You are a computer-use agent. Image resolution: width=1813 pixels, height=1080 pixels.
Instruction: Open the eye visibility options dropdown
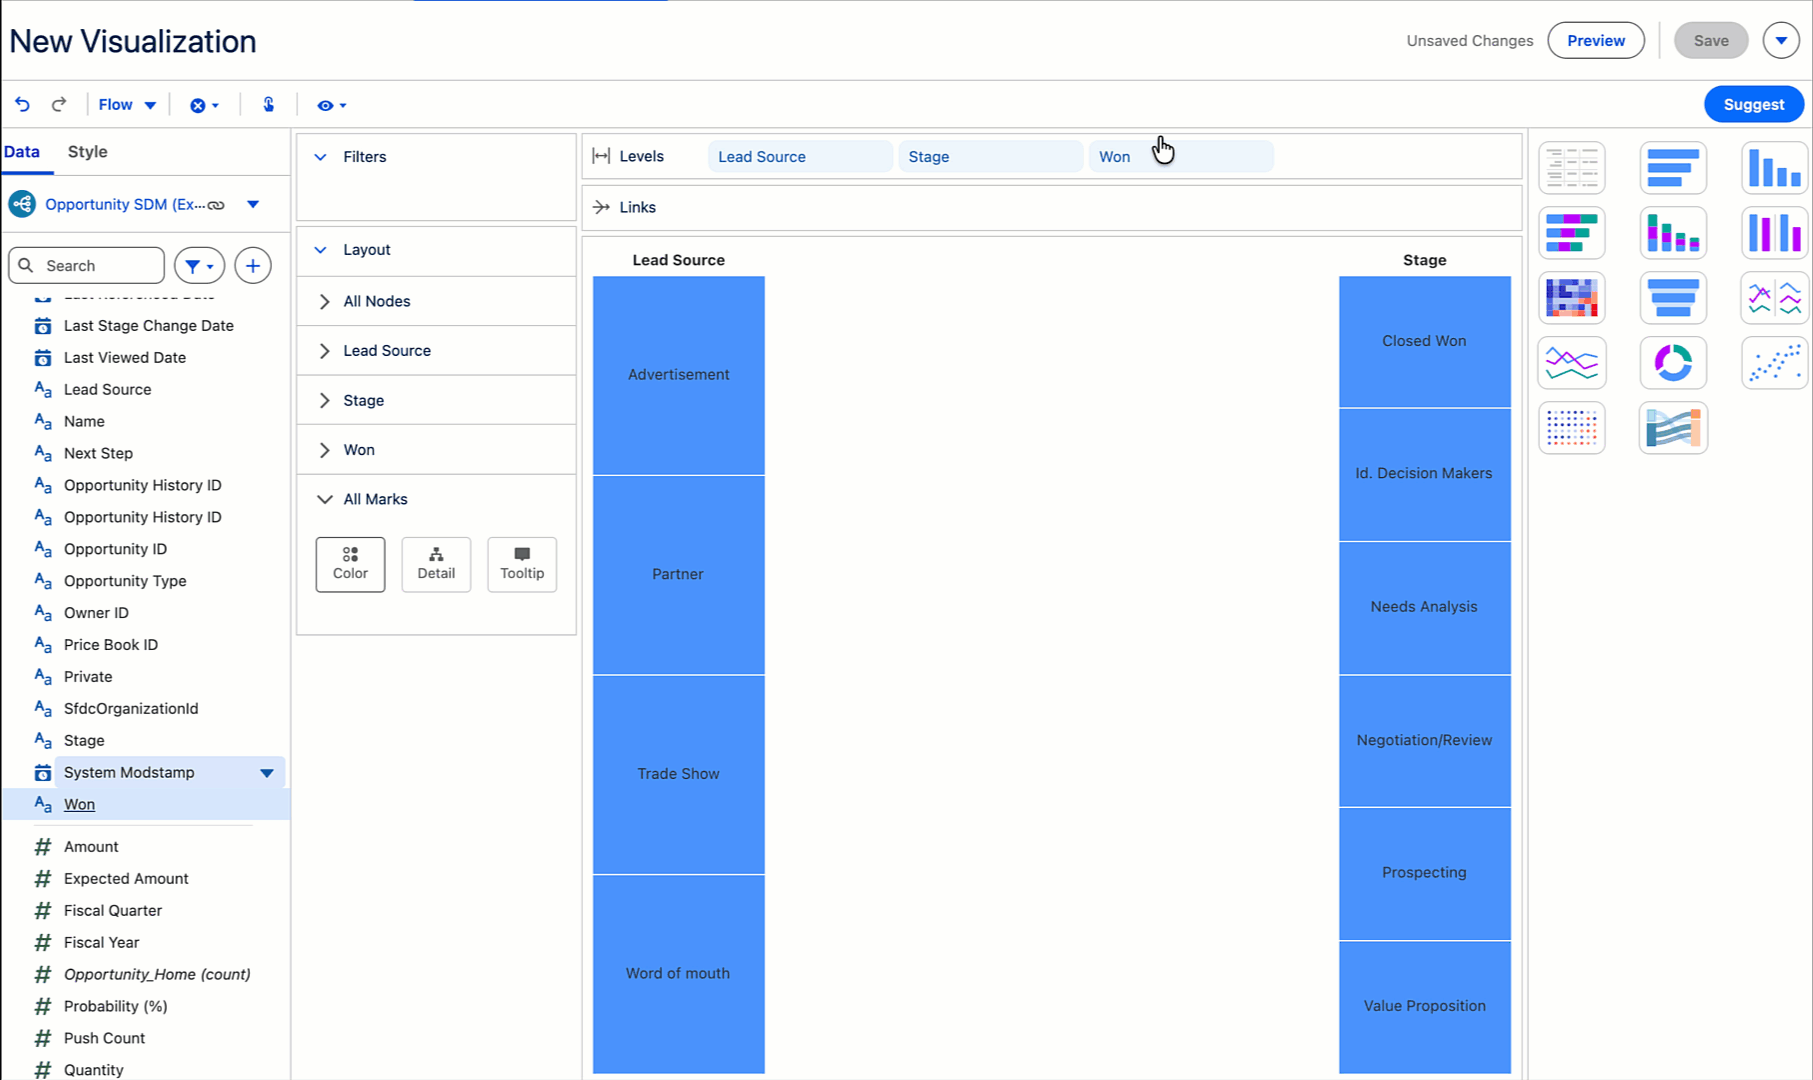click(331, 105)
